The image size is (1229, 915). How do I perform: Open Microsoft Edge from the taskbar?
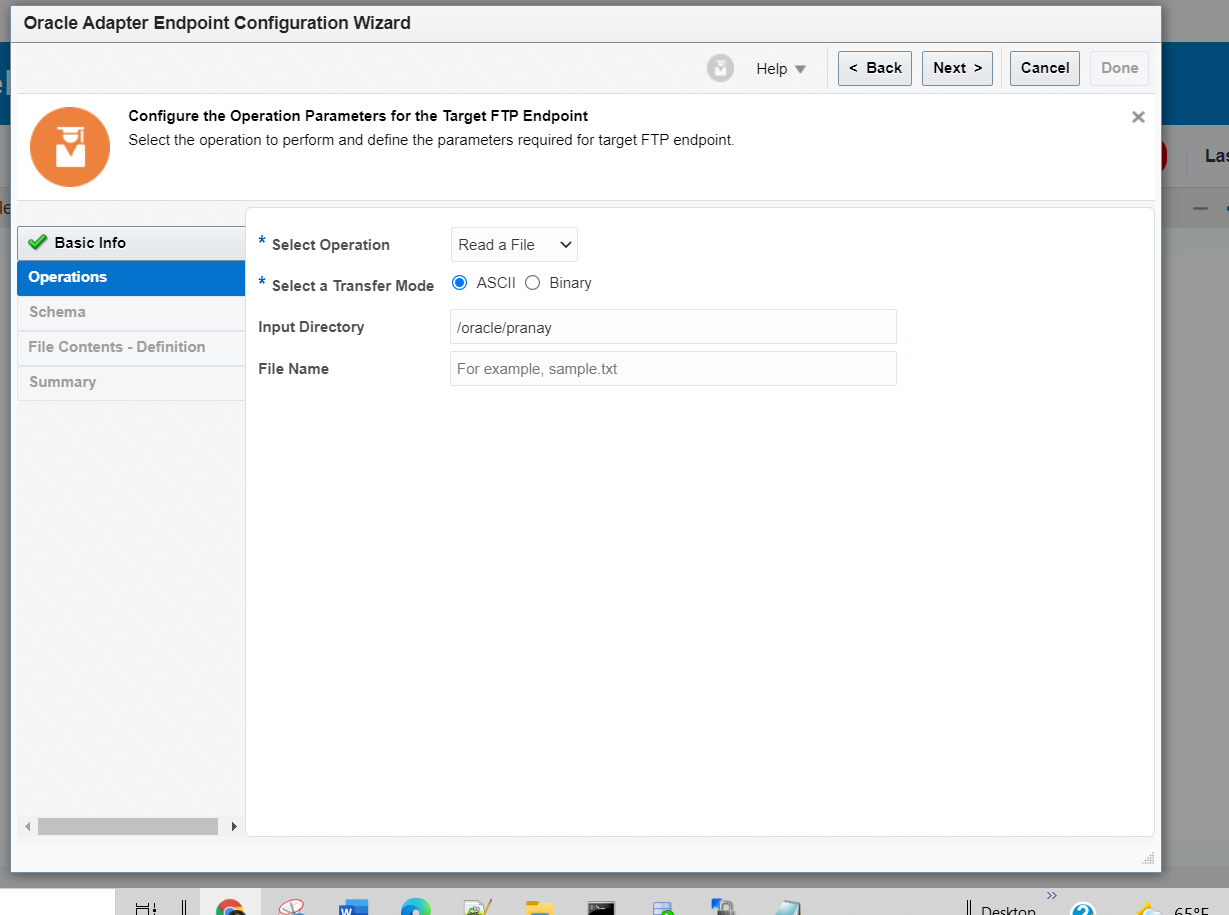point(415,908)
